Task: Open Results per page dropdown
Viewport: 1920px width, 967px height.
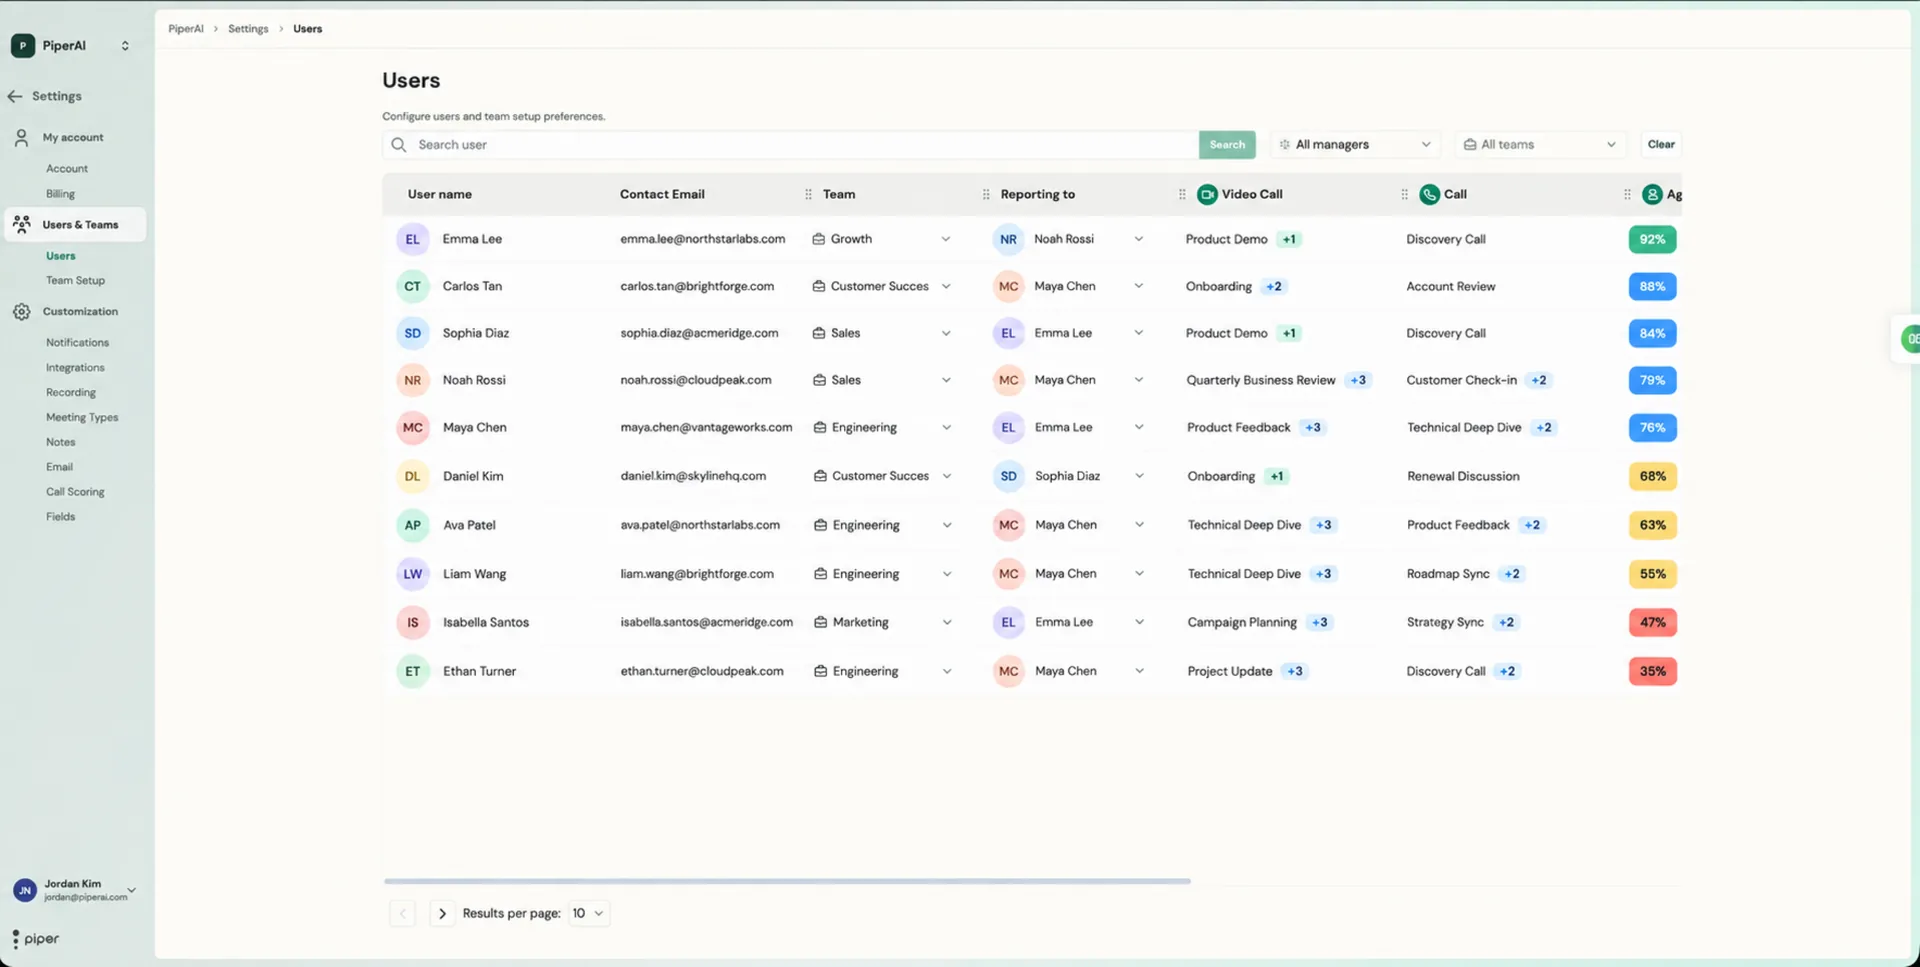Action: click(588, 913)
